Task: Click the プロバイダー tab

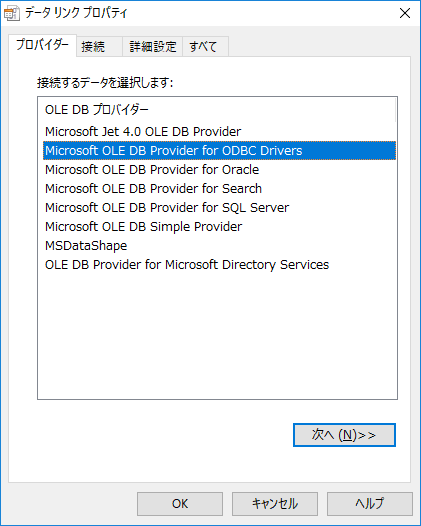Action: [x=43, y=45]
